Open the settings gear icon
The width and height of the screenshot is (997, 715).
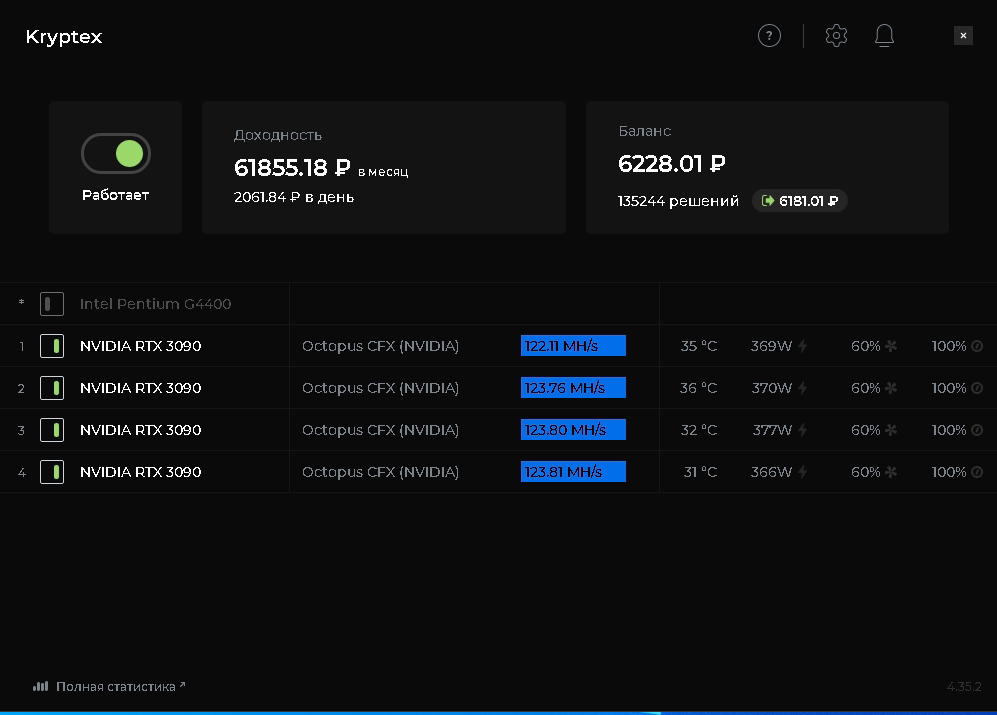pyautogui.click(x=836, y=36)
